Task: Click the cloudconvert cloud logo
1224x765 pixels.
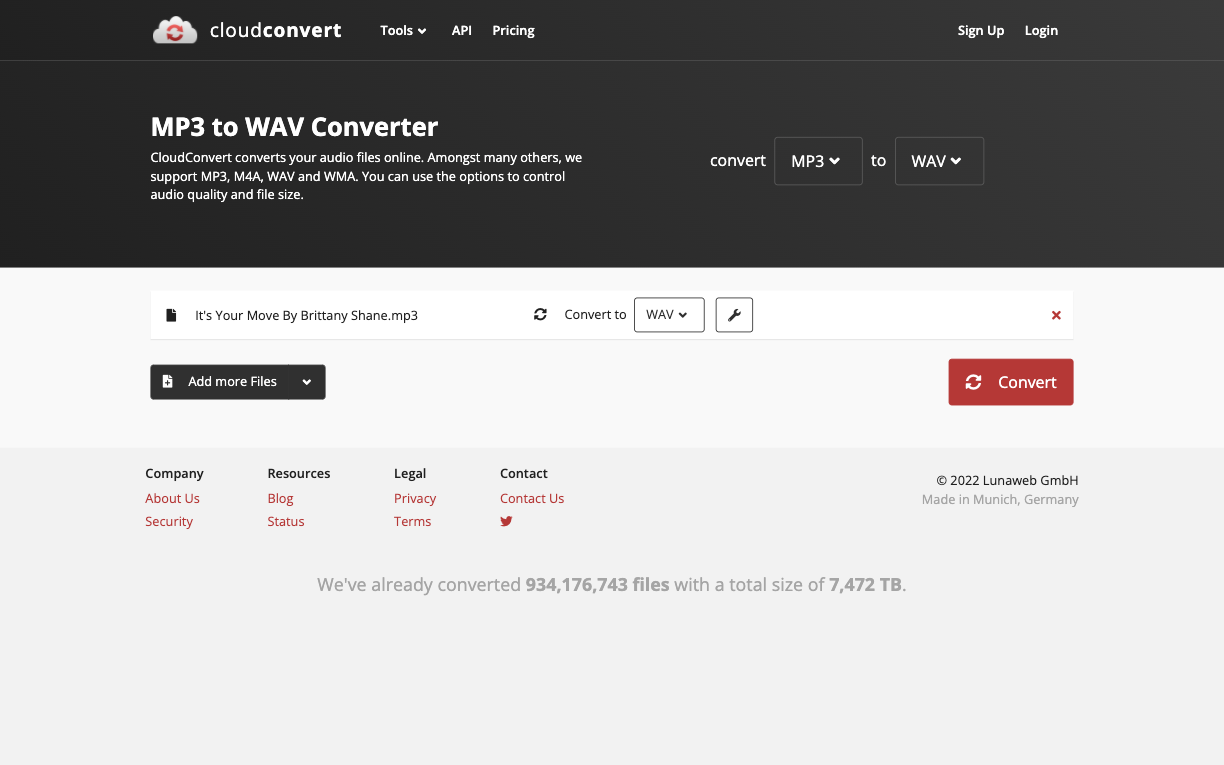Action: [x=175, y=30]
